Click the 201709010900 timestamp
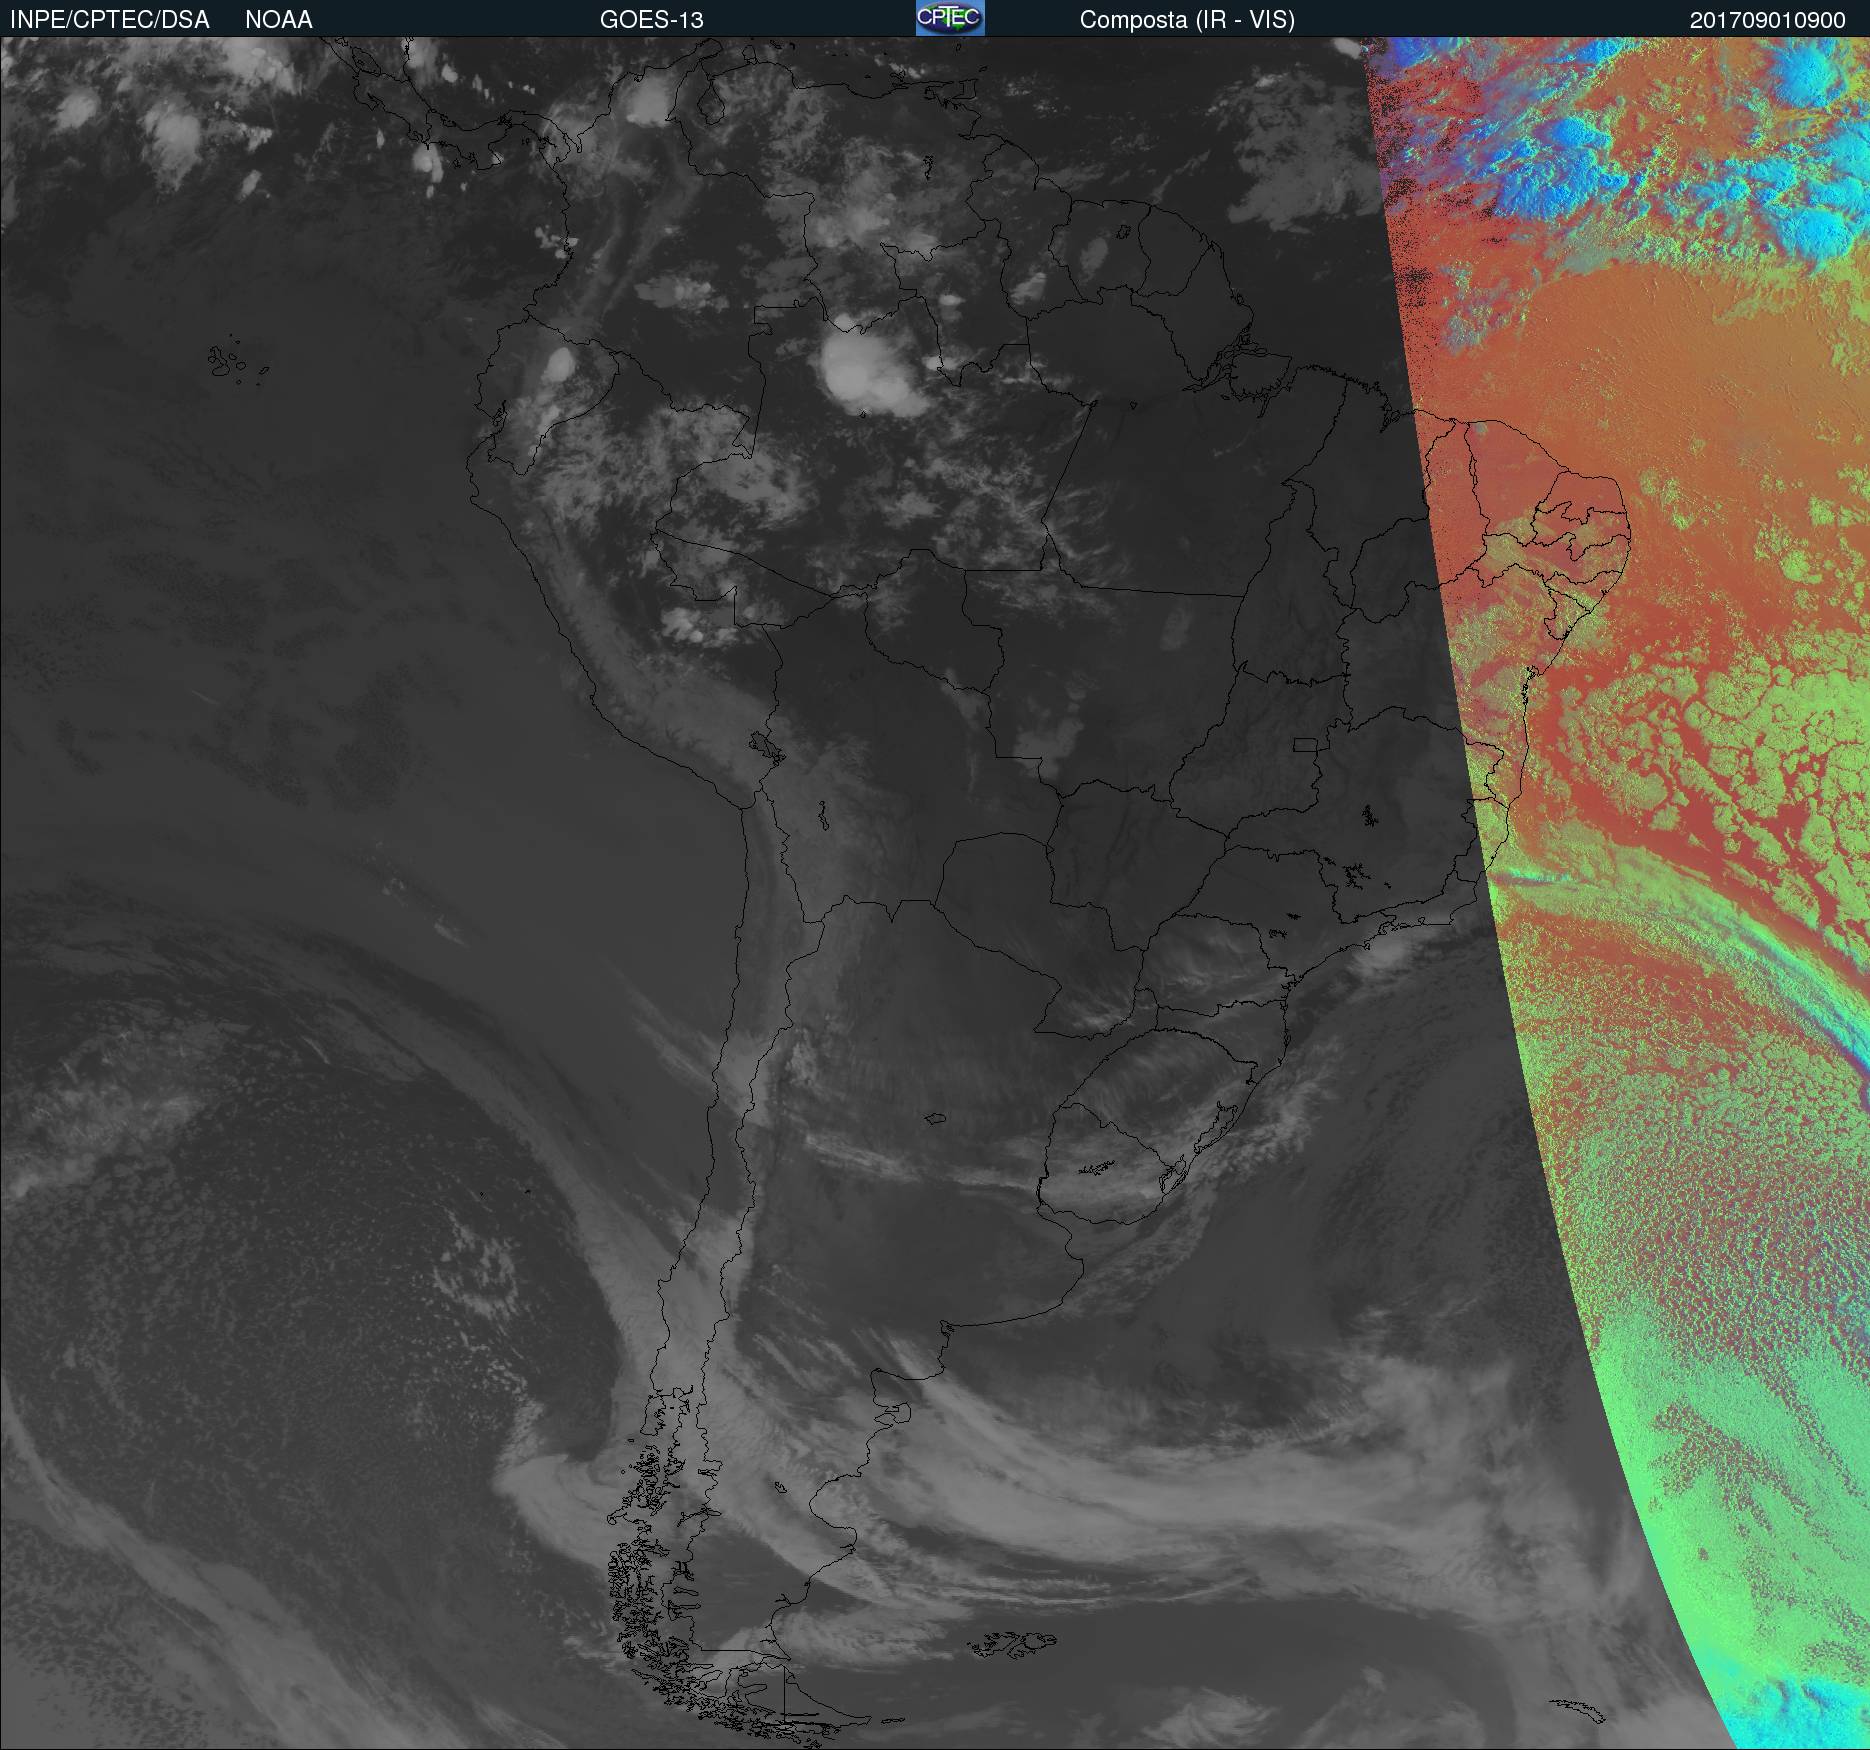 1768,20
